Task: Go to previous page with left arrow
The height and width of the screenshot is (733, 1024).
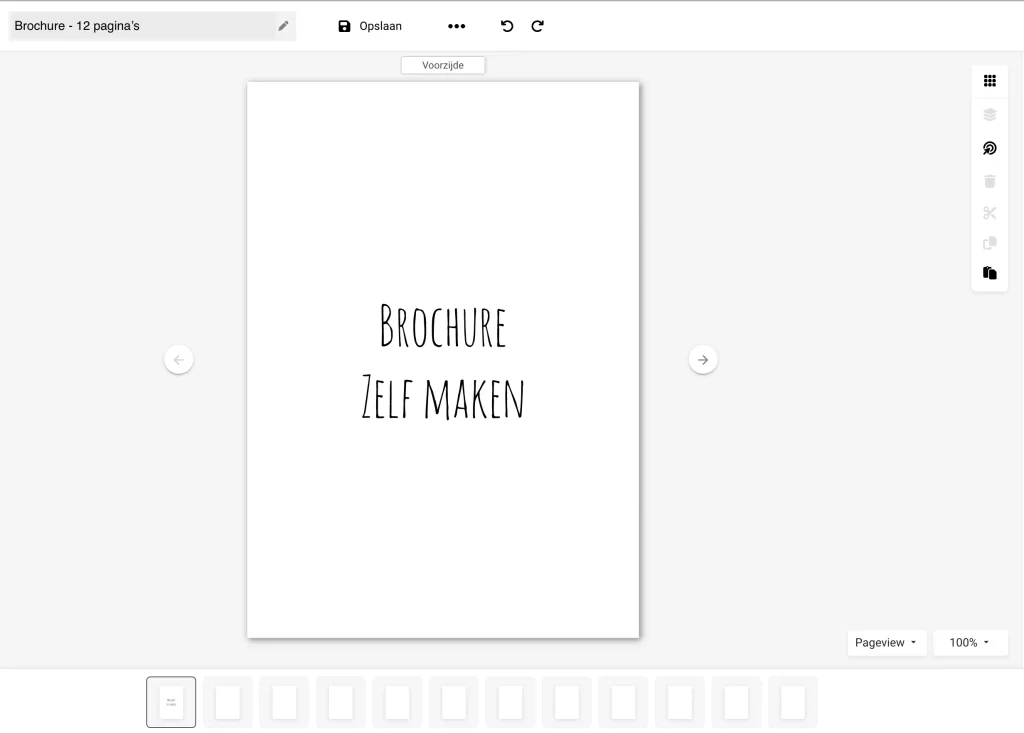Action: coord(179,360)
